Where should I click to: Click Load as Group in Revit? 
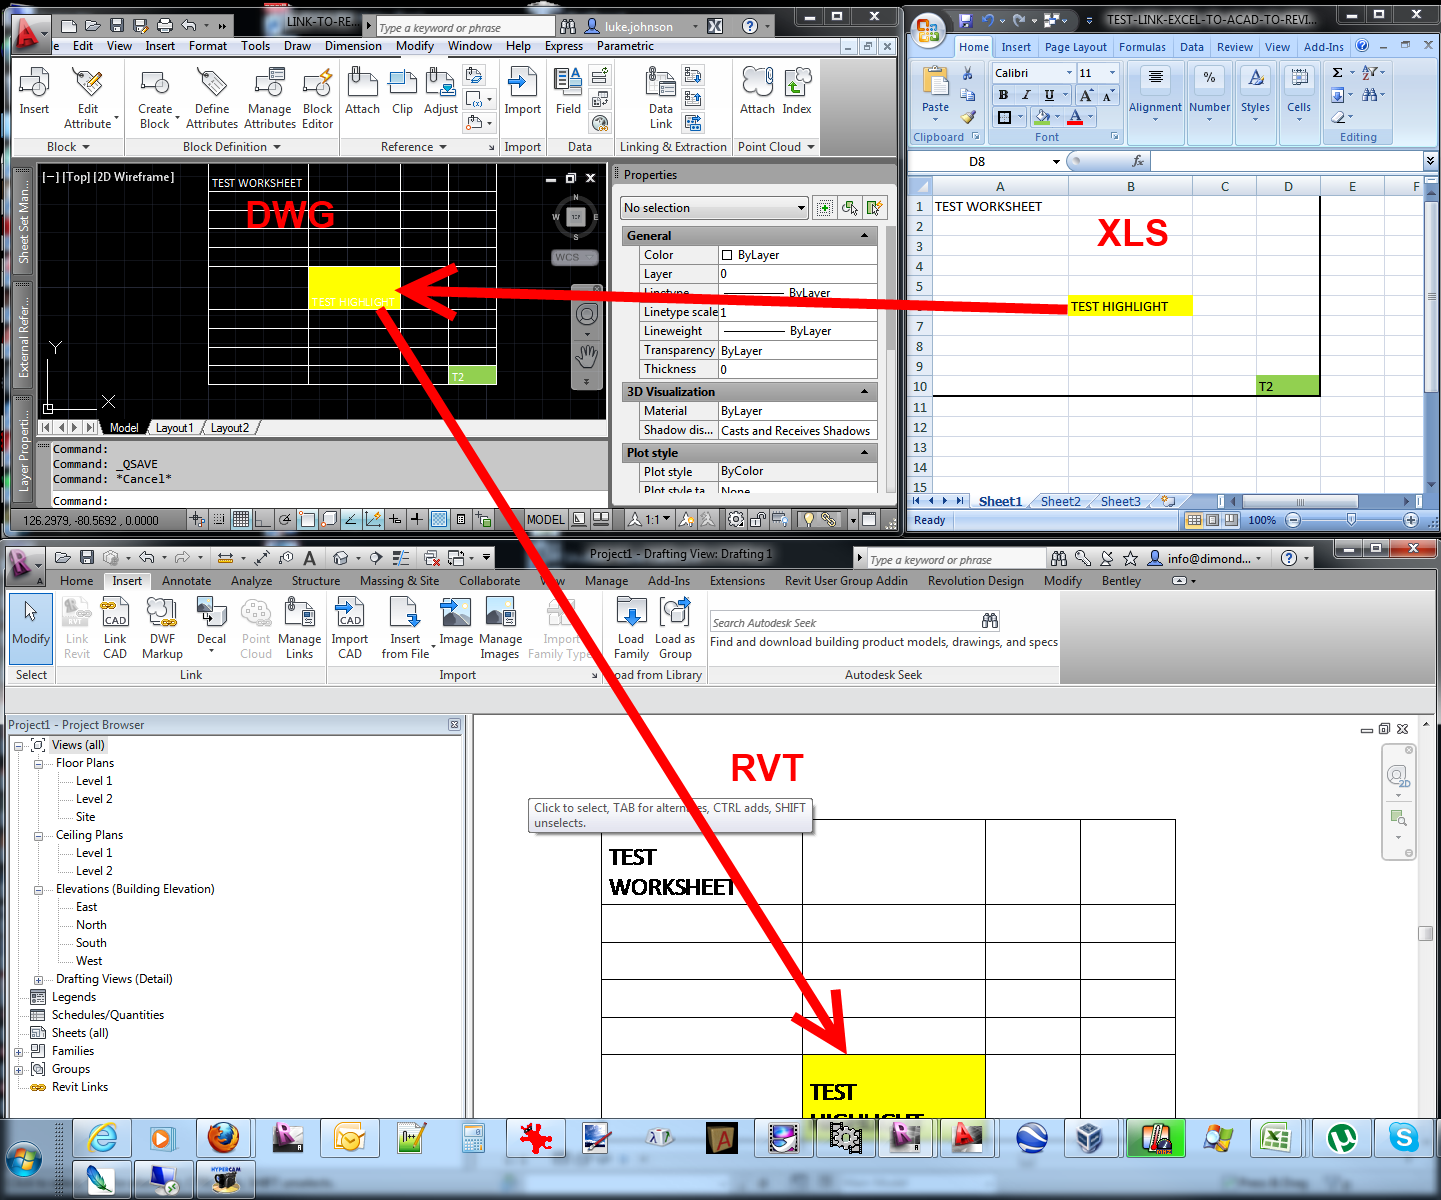(675, 628)
